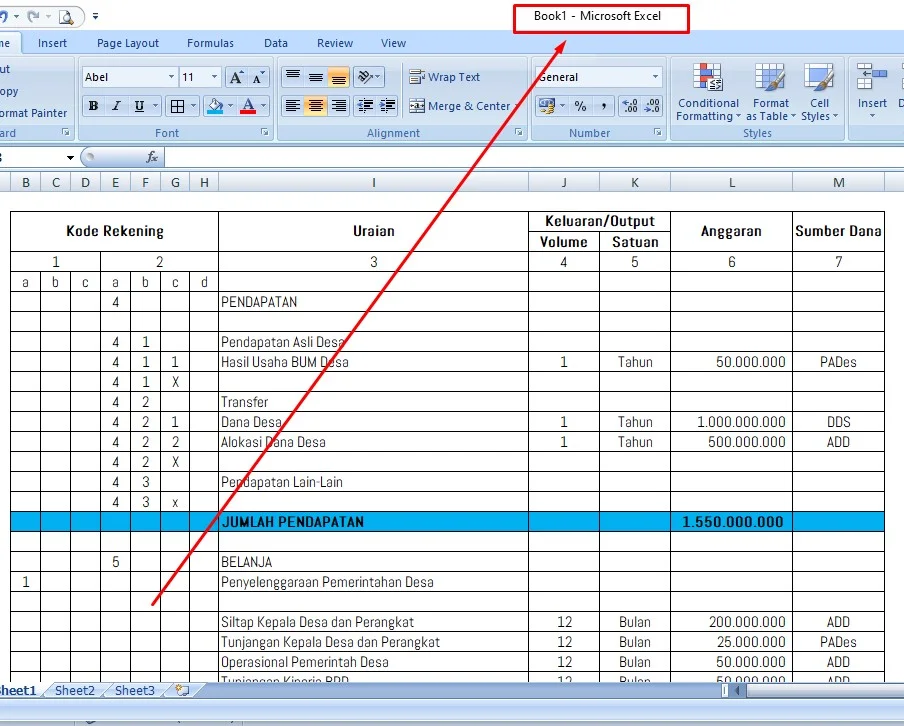Click the Increase Font Size icon
Image resolution: width=904 pixels, height=726 pixels.
click(236, 77)
